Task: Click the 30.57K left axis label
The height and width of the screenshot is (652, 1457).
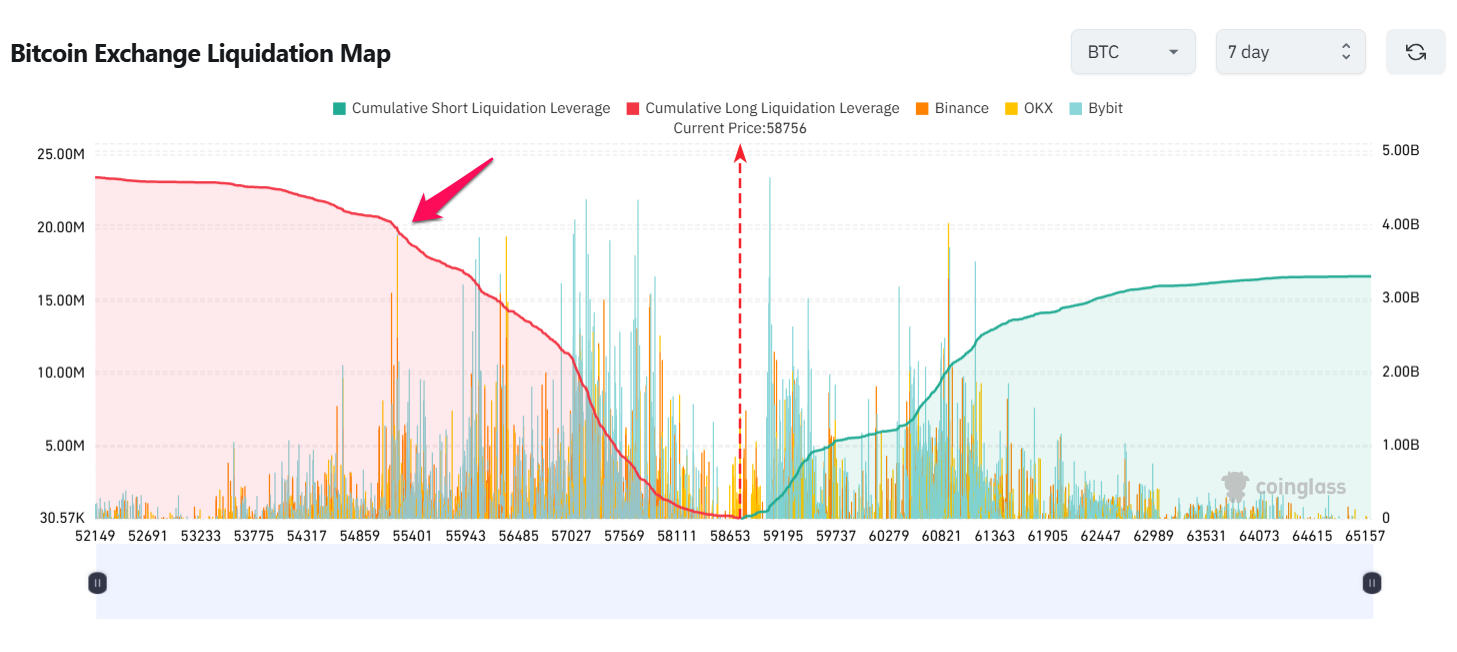Action: click(x=61, y=518)
